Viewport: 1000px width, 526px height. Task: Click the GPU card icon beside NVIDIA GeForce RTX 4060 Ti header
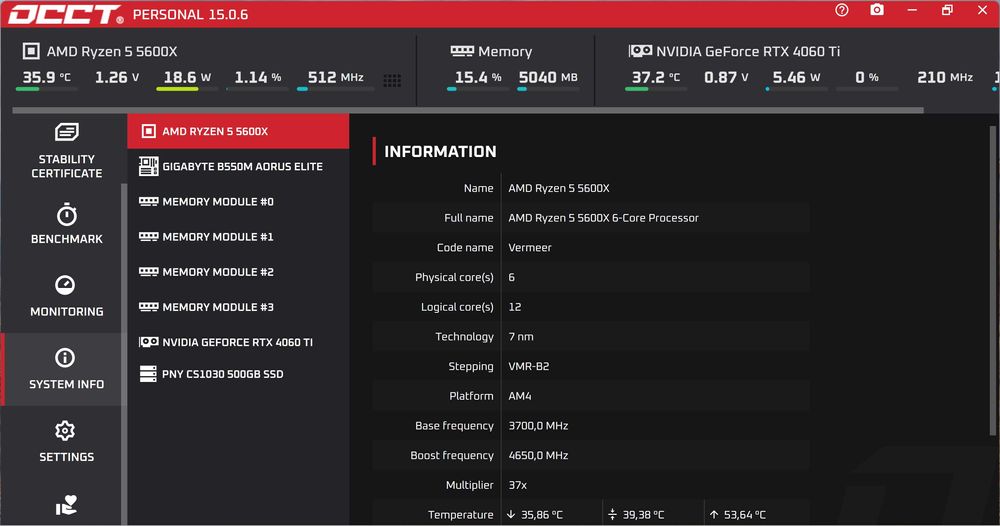[x=640, y=50]
